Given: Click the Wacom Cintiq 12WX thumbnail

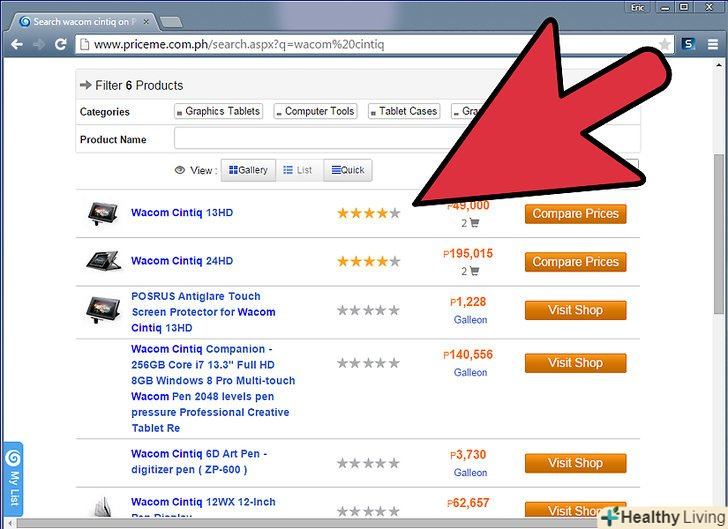Looking at the screenshot, I should 103,507.
